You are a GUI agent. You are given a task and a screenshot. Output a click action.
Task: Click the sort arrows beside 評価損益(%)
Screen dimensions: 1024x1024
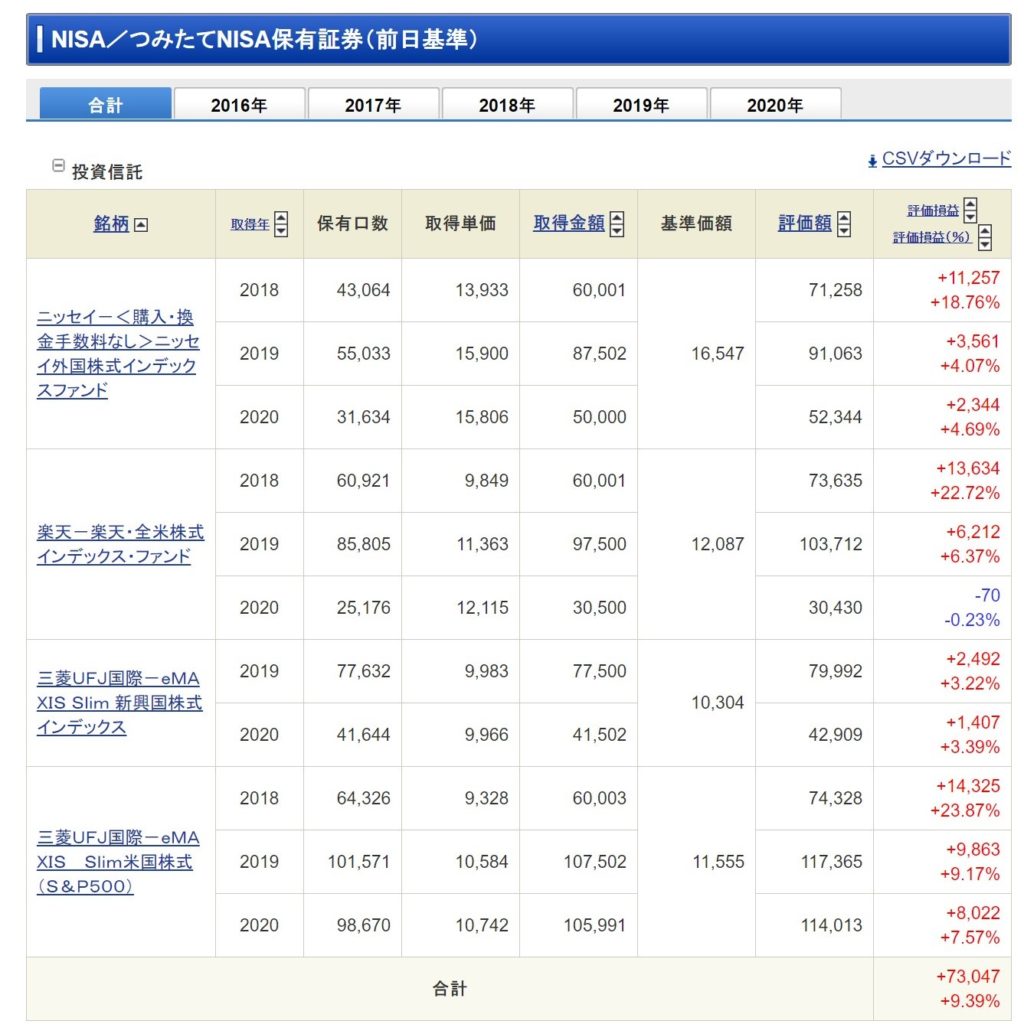tap(985, 238)
